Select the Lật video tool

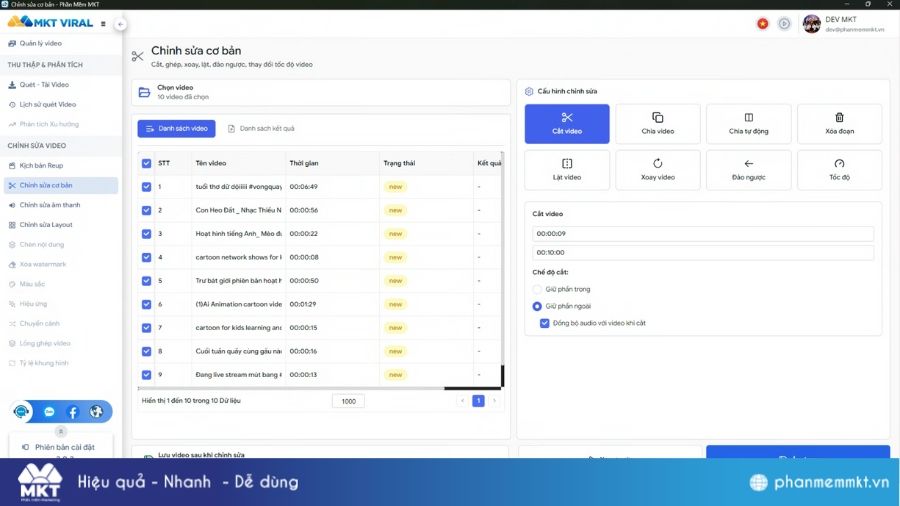tap(567, 170)
